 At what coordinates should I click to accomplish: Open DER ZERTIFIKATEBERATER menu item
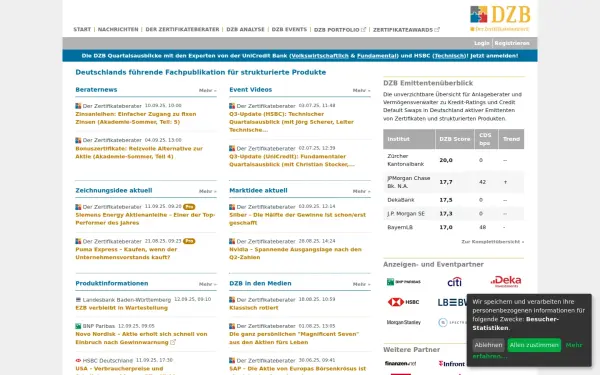click(182, 29)
